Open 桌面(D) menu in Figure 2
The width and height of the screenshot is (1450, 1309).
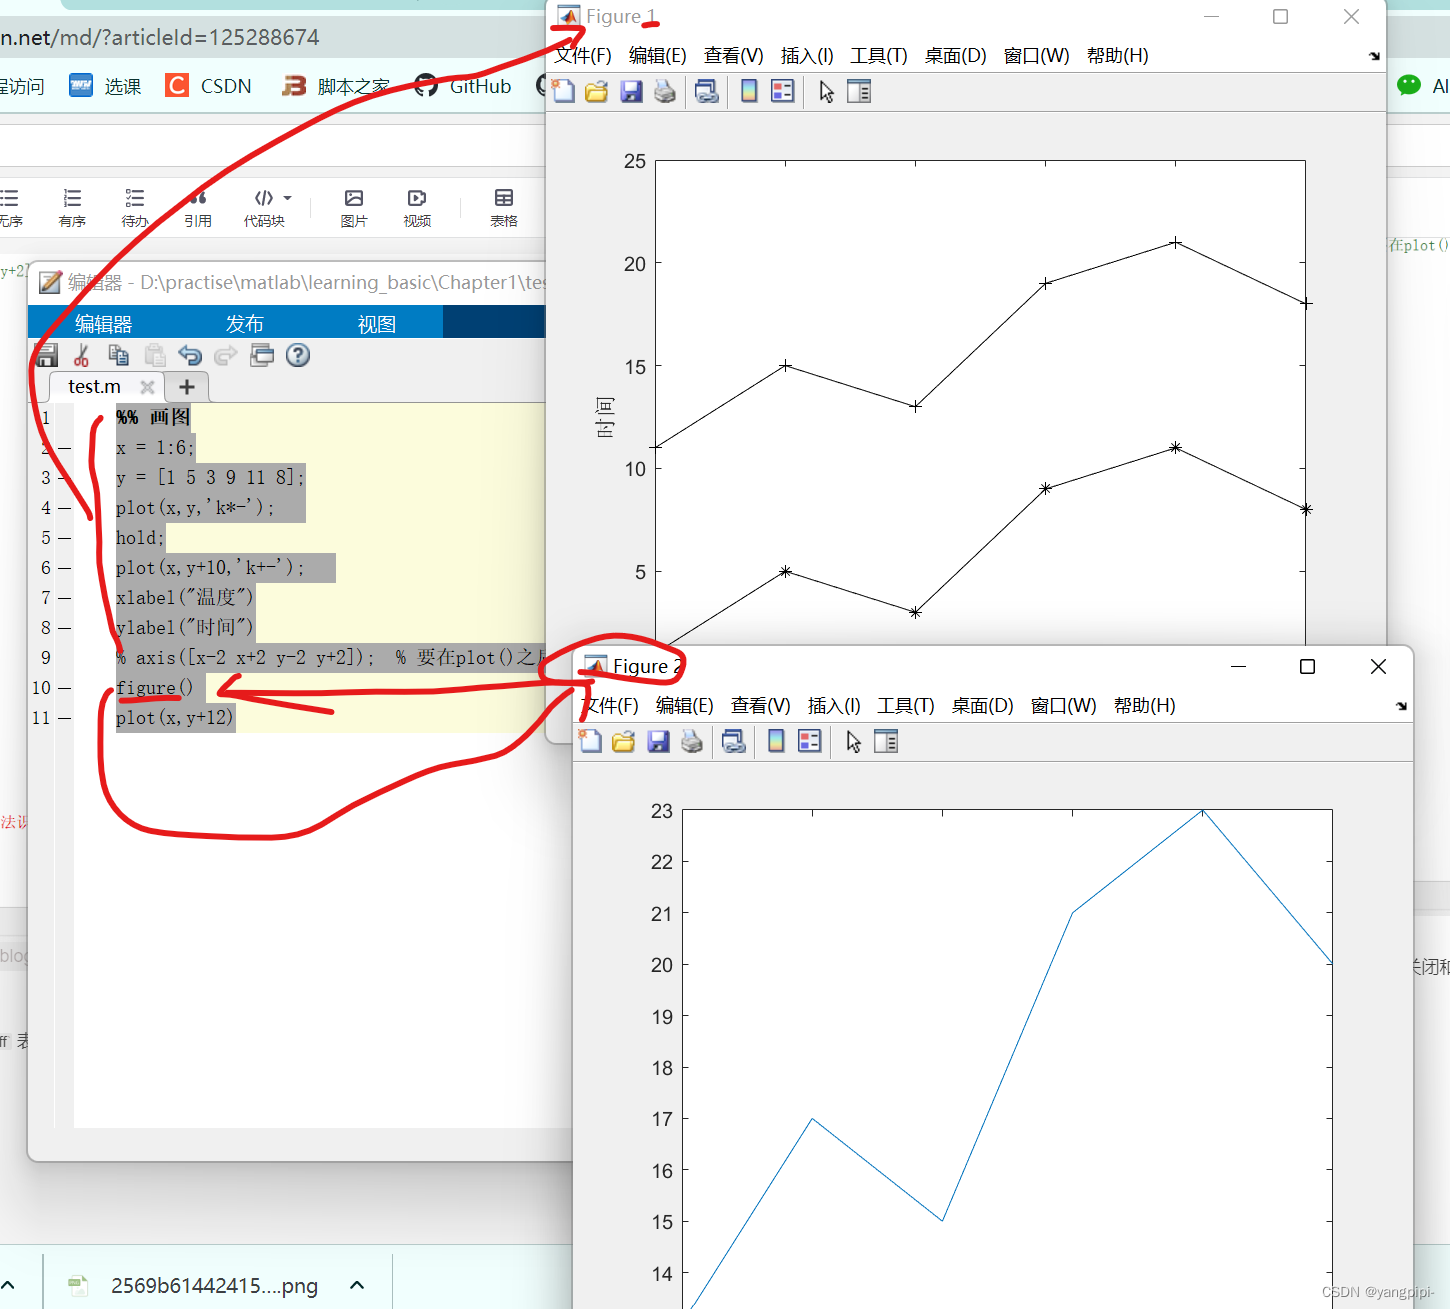(983, 706)
